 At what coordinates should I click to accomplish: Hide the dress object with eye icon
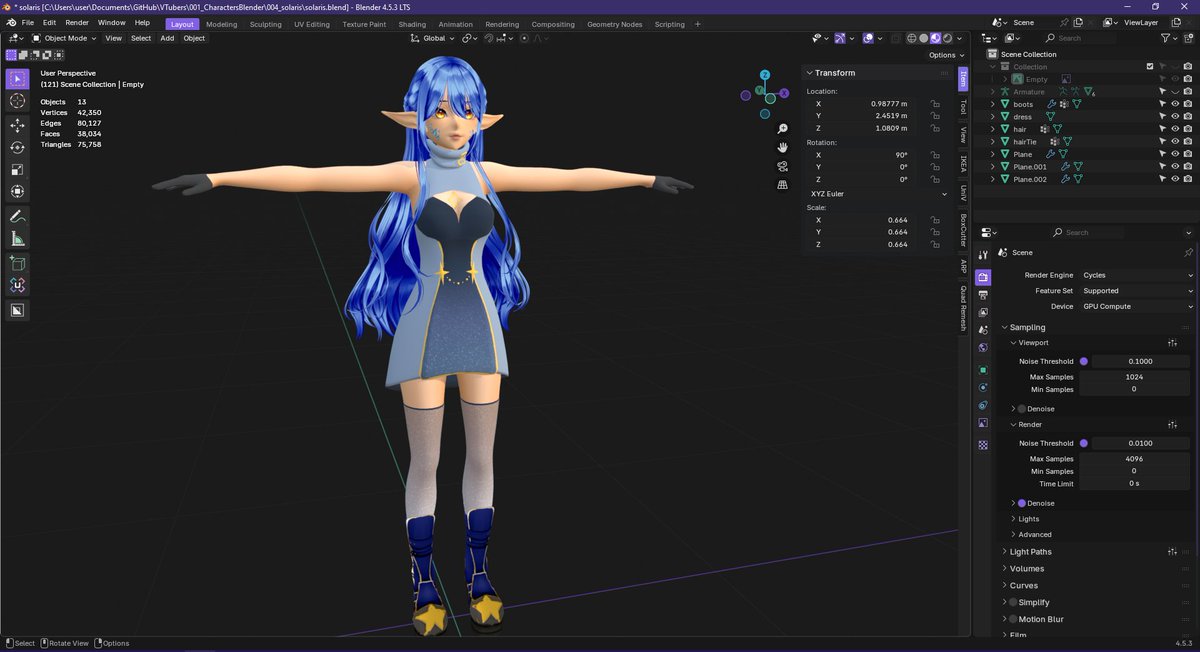coord(1175,117)
